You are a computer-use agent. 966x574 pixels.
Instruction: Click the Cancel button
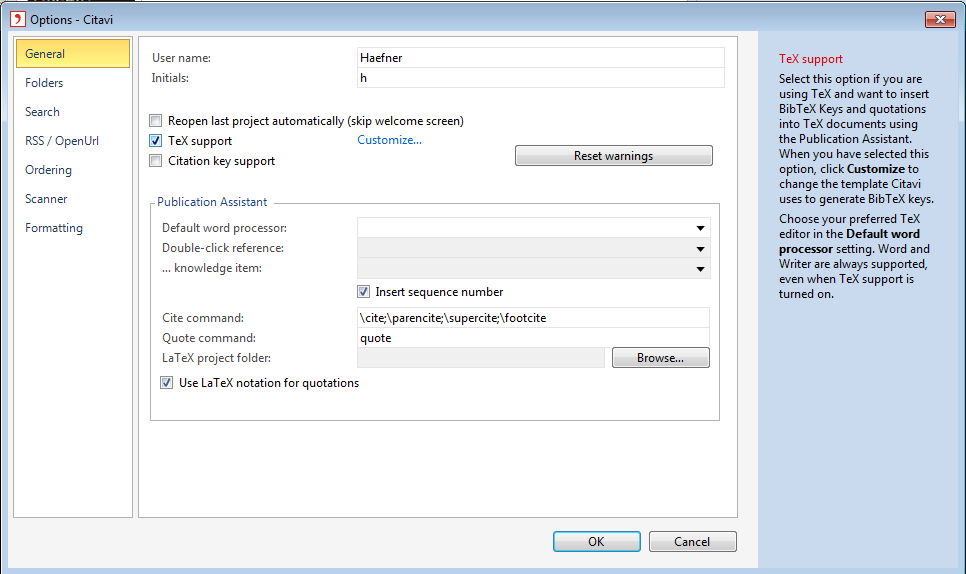[692, 541]
